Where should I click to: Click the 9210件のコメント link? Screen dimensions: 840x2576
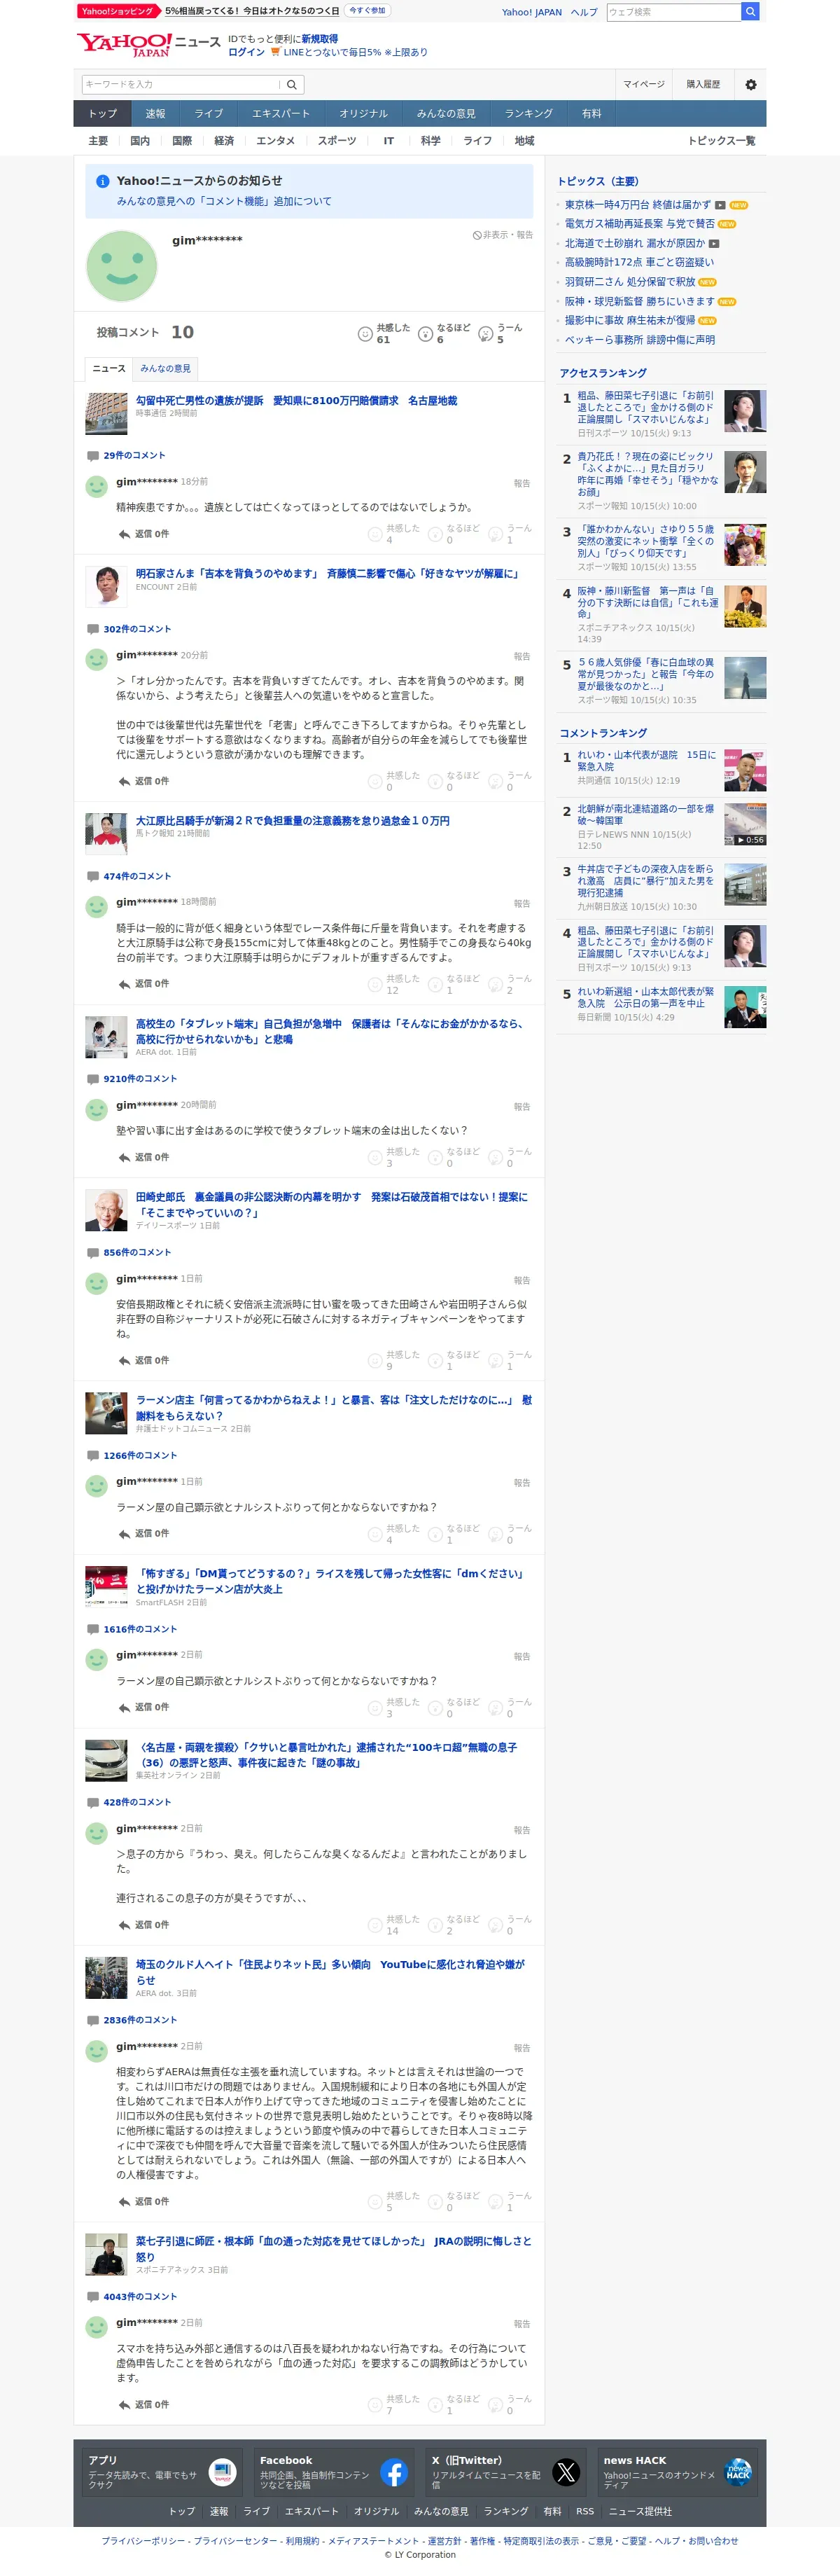pyautogui.click(x=132, y=1079)
